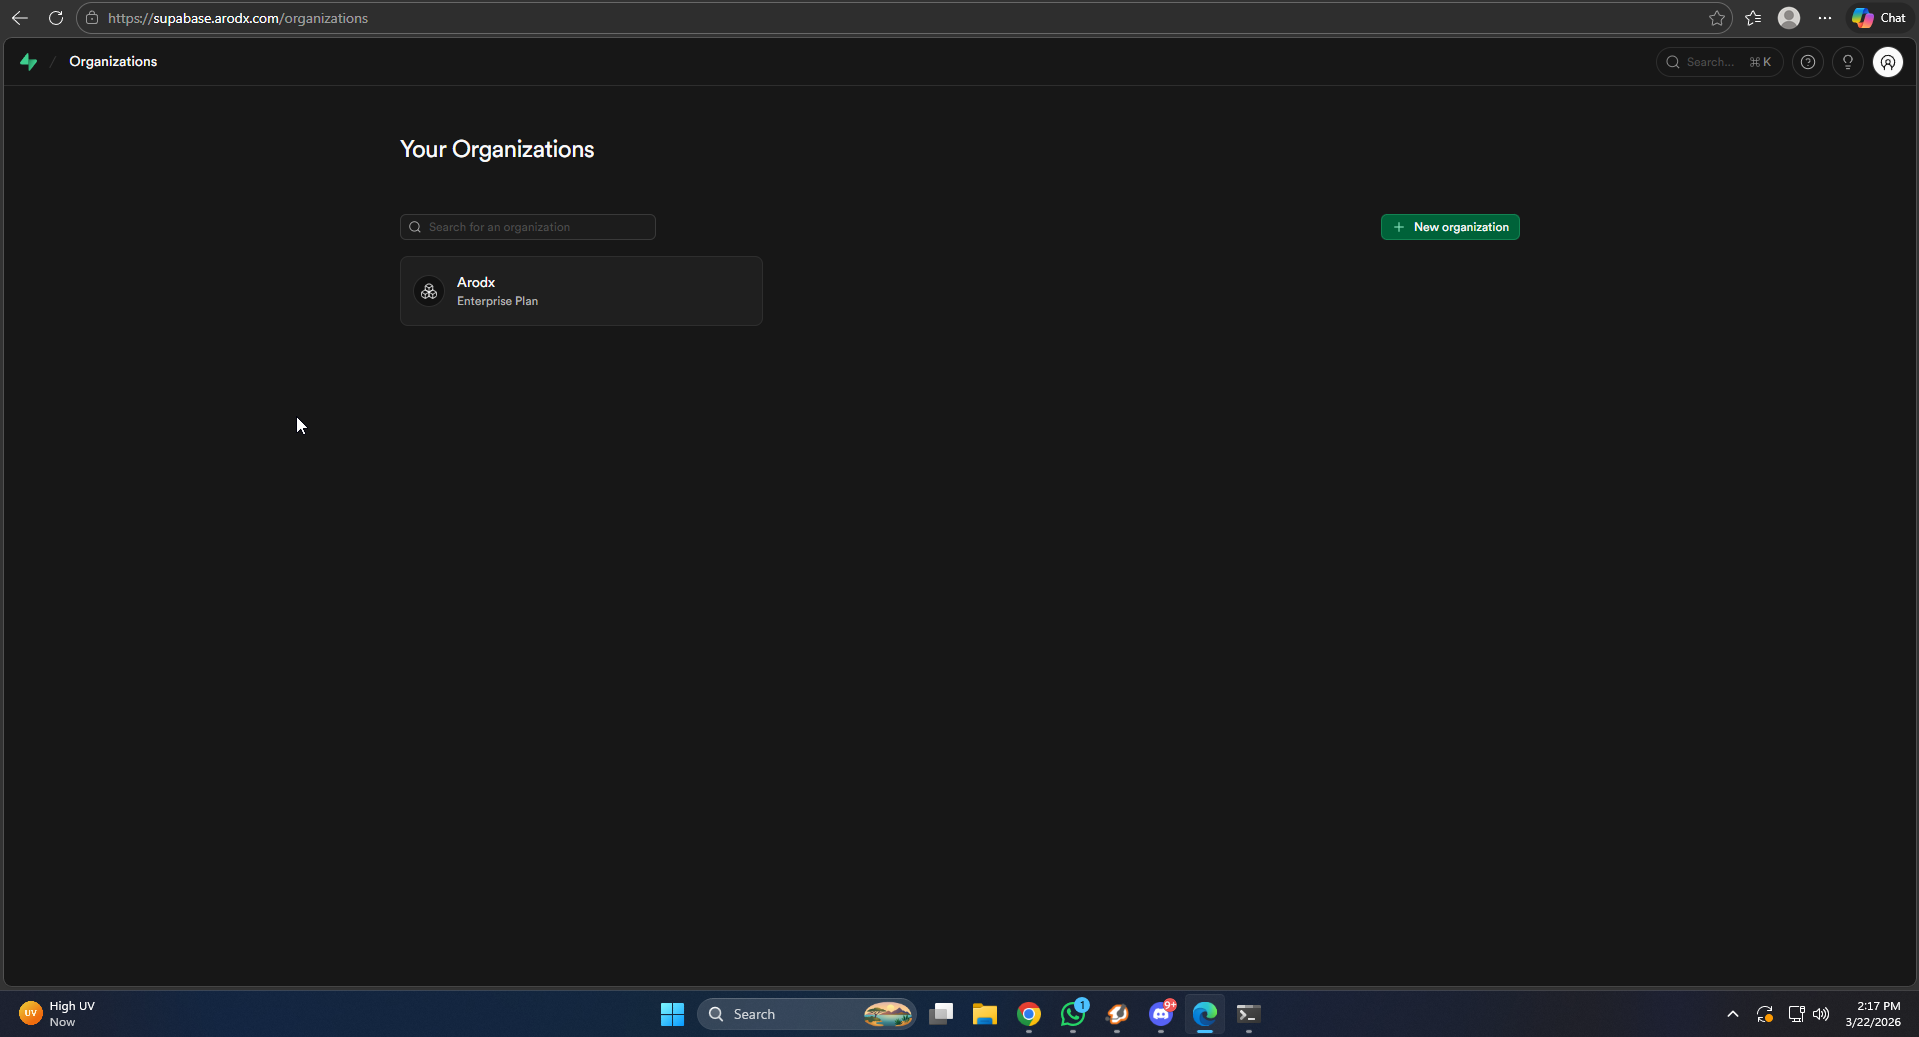Reload the page with the refresh icon

coord(56,18)
